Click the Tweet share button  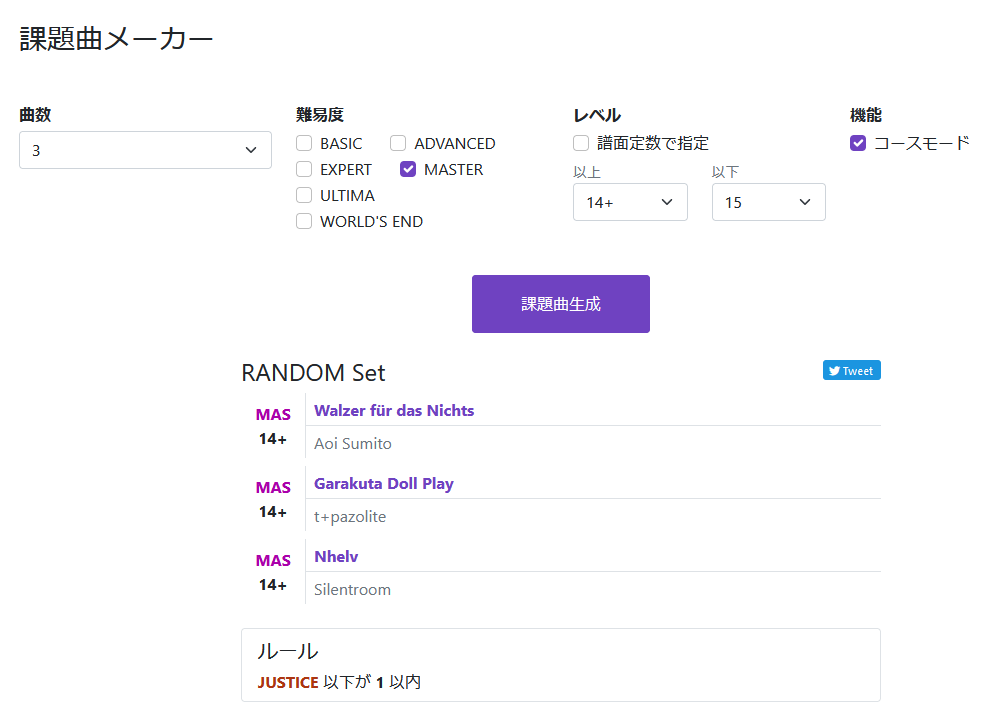point(851,370)
